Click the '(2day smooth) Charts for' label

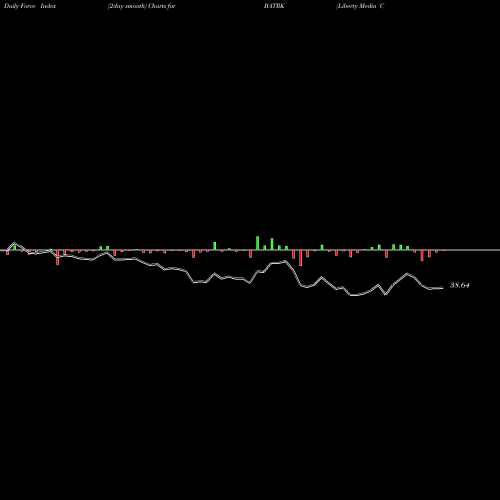[x=141, y=6]
